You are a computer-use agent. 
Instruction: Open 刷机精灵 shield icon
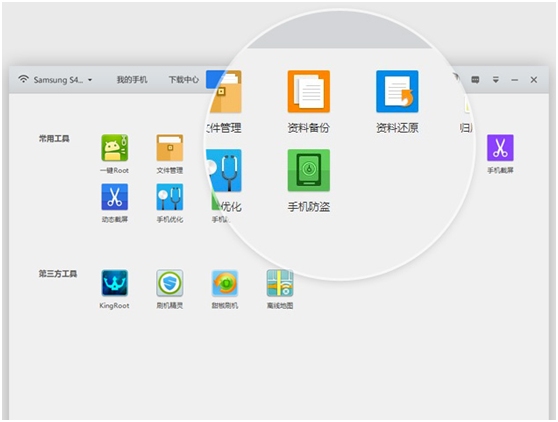click(x=170, y=283)
